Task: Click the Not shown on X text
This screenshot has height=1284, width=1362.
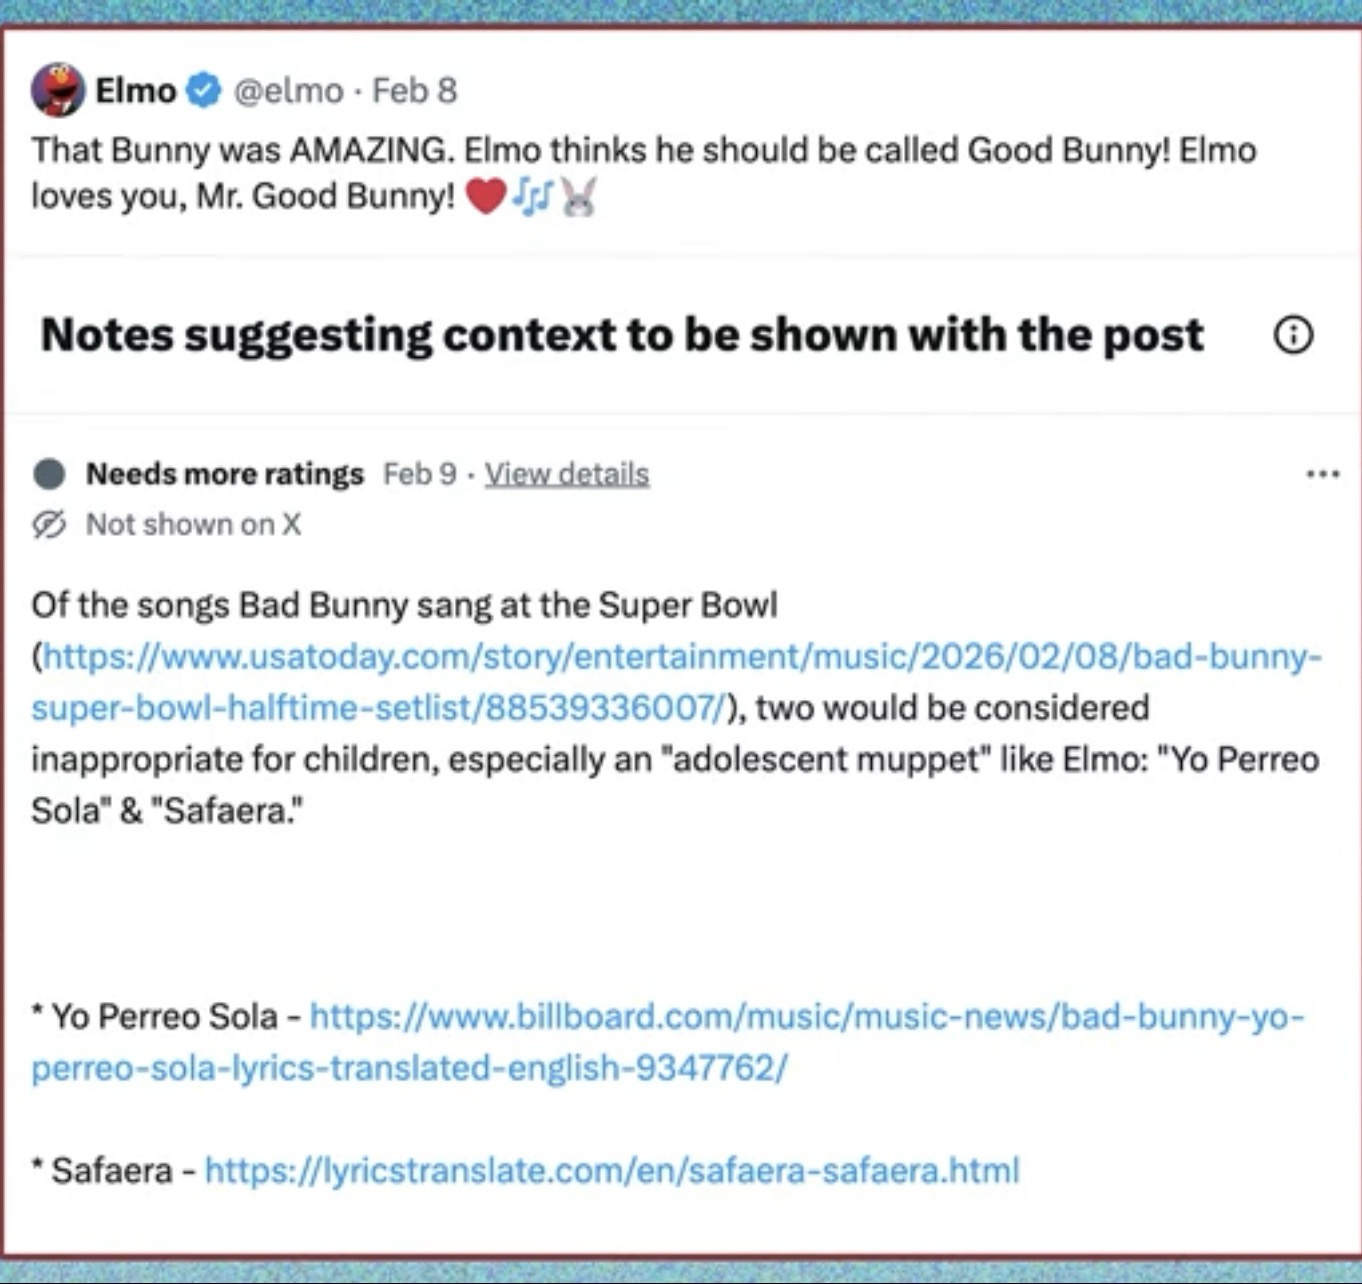Action: 193,524
